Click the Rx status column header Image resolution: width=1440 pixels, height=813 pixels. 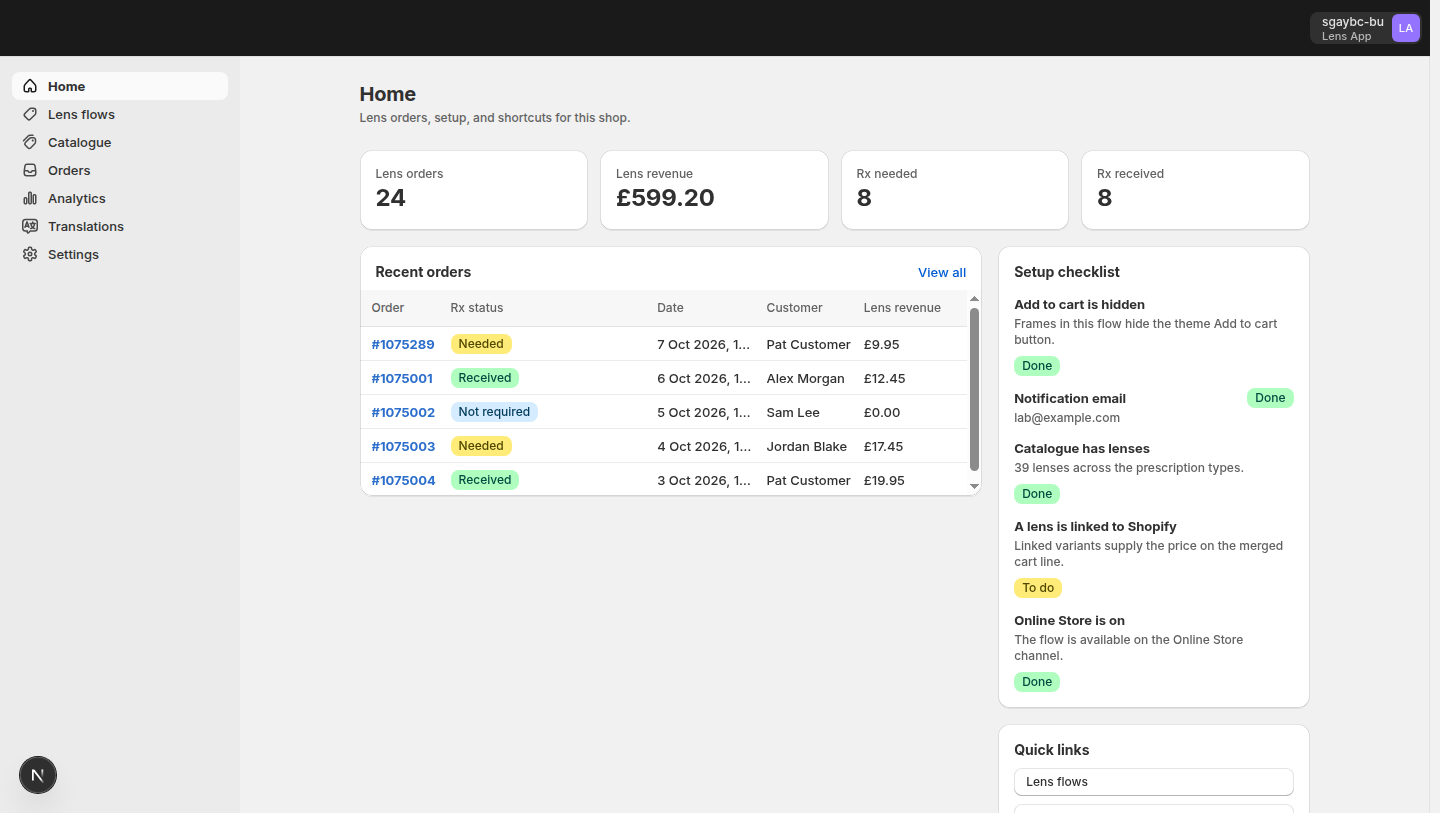477,308
